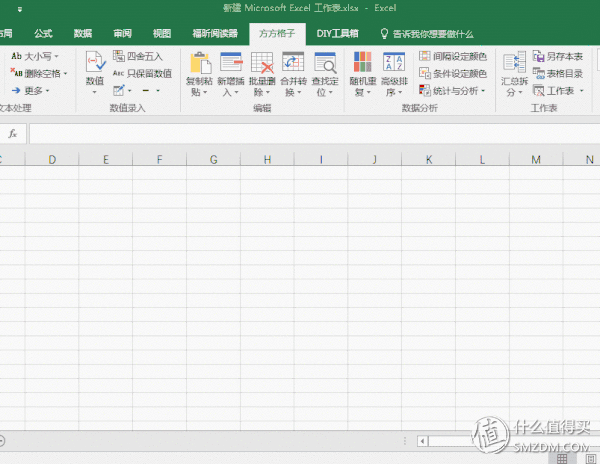Switch to the DIY工具箱 tab
Screen dimensions: 600x464
[338, 33]
